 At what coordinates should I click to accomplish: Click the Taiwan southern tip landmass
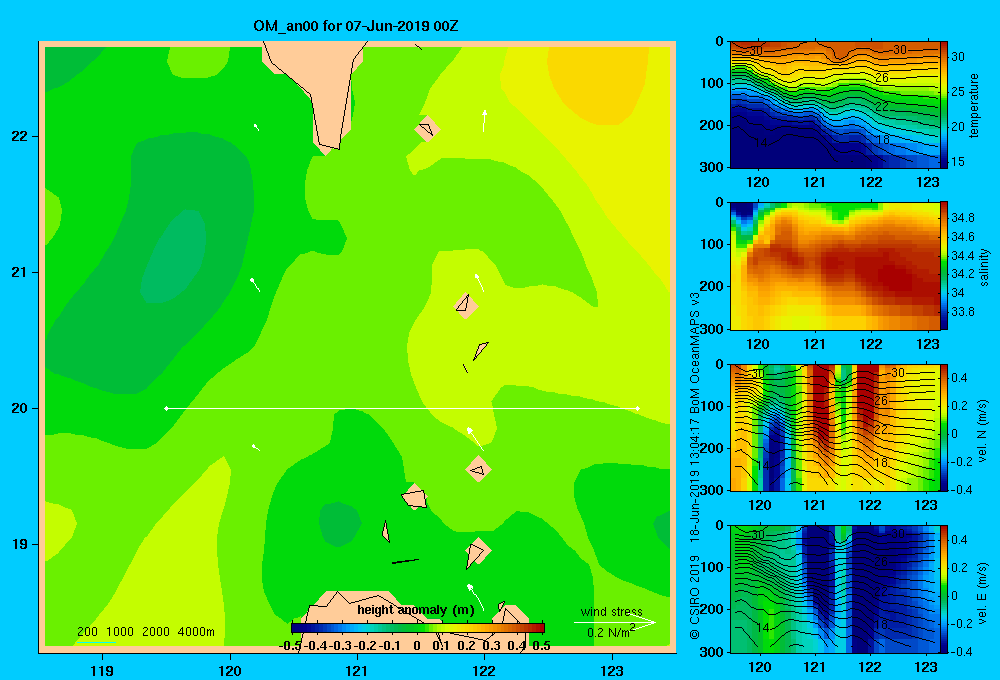pos(322,89)
